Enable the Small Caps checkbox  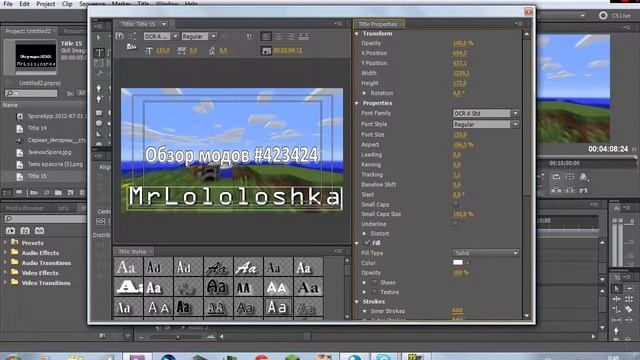[x=456, y=204]
